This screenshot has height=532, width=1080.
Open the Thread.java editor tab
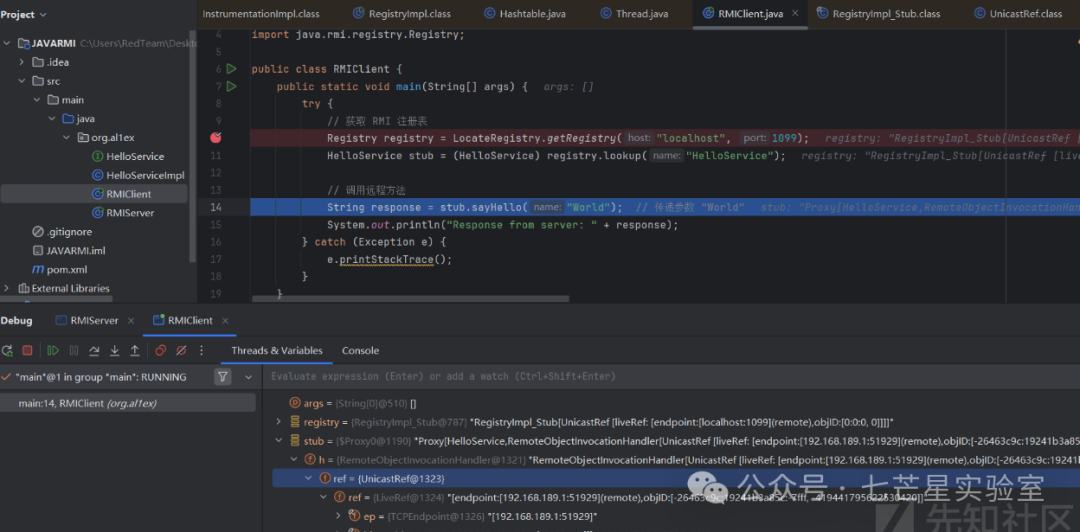point(634,14)
